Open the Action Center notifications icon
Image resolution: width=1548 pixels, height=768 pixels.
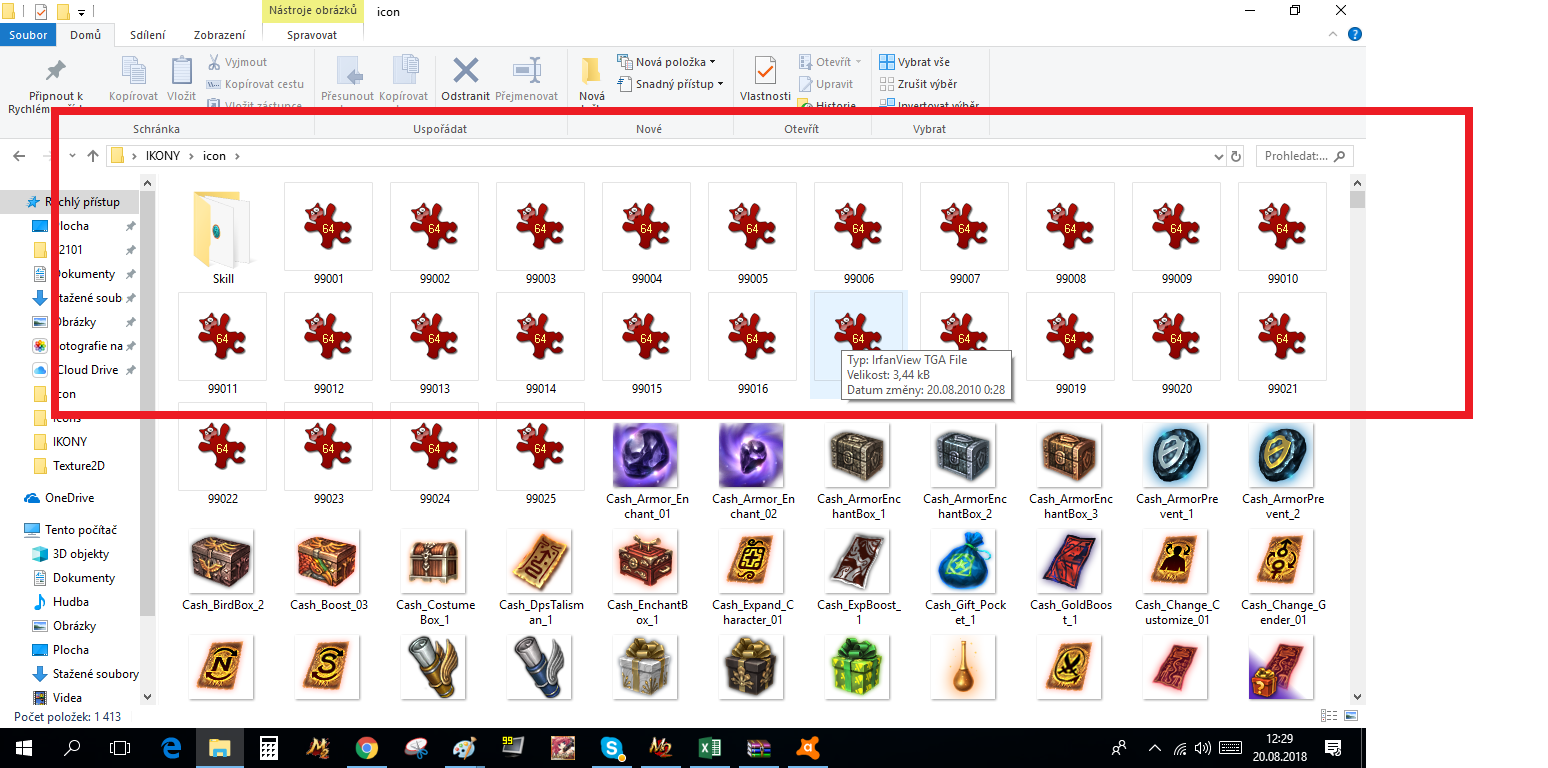click(x=1332, y=748)
